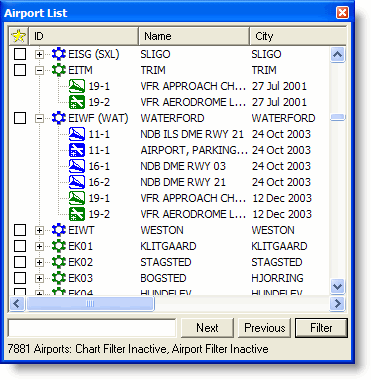Click the favorites star column header

(x=19, y=36)
